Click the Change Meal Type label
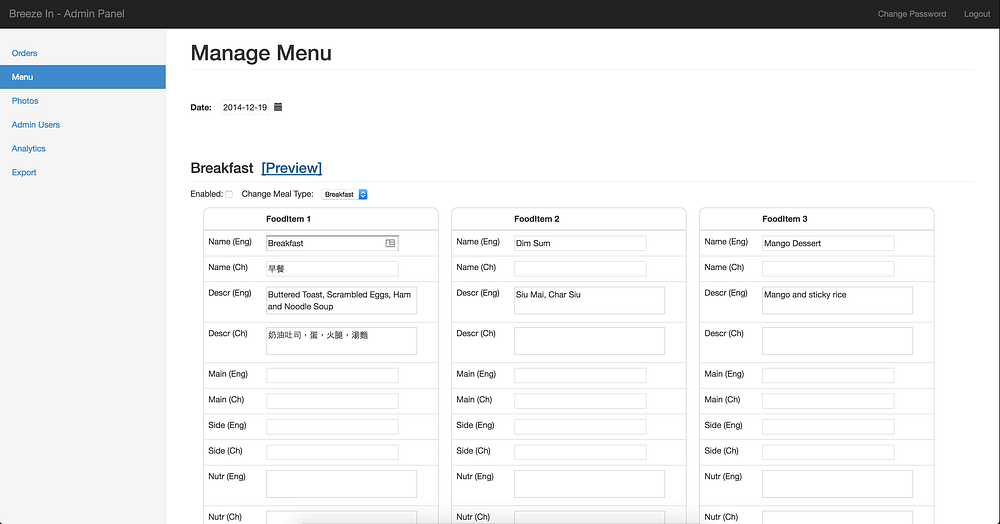1000x524 pixels. pyautogui.click(x=277, y=194)
